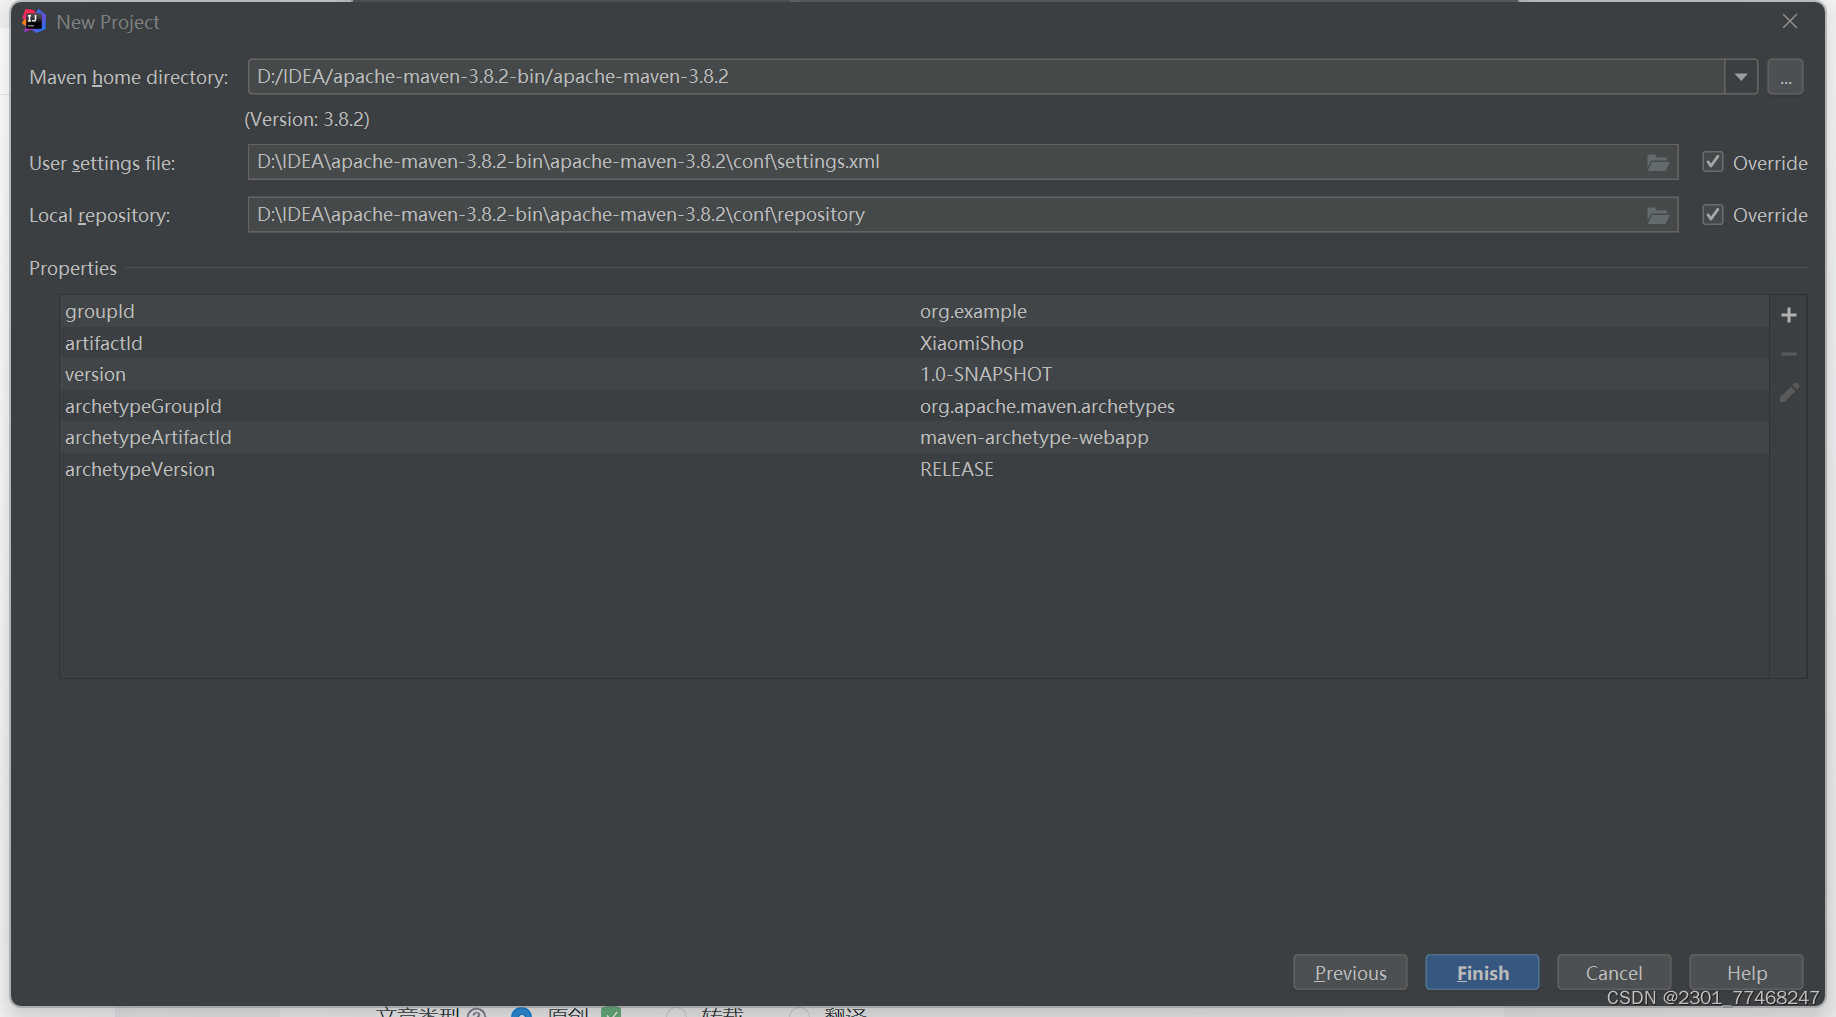Go back with the Previous button

pos(1350,972)
